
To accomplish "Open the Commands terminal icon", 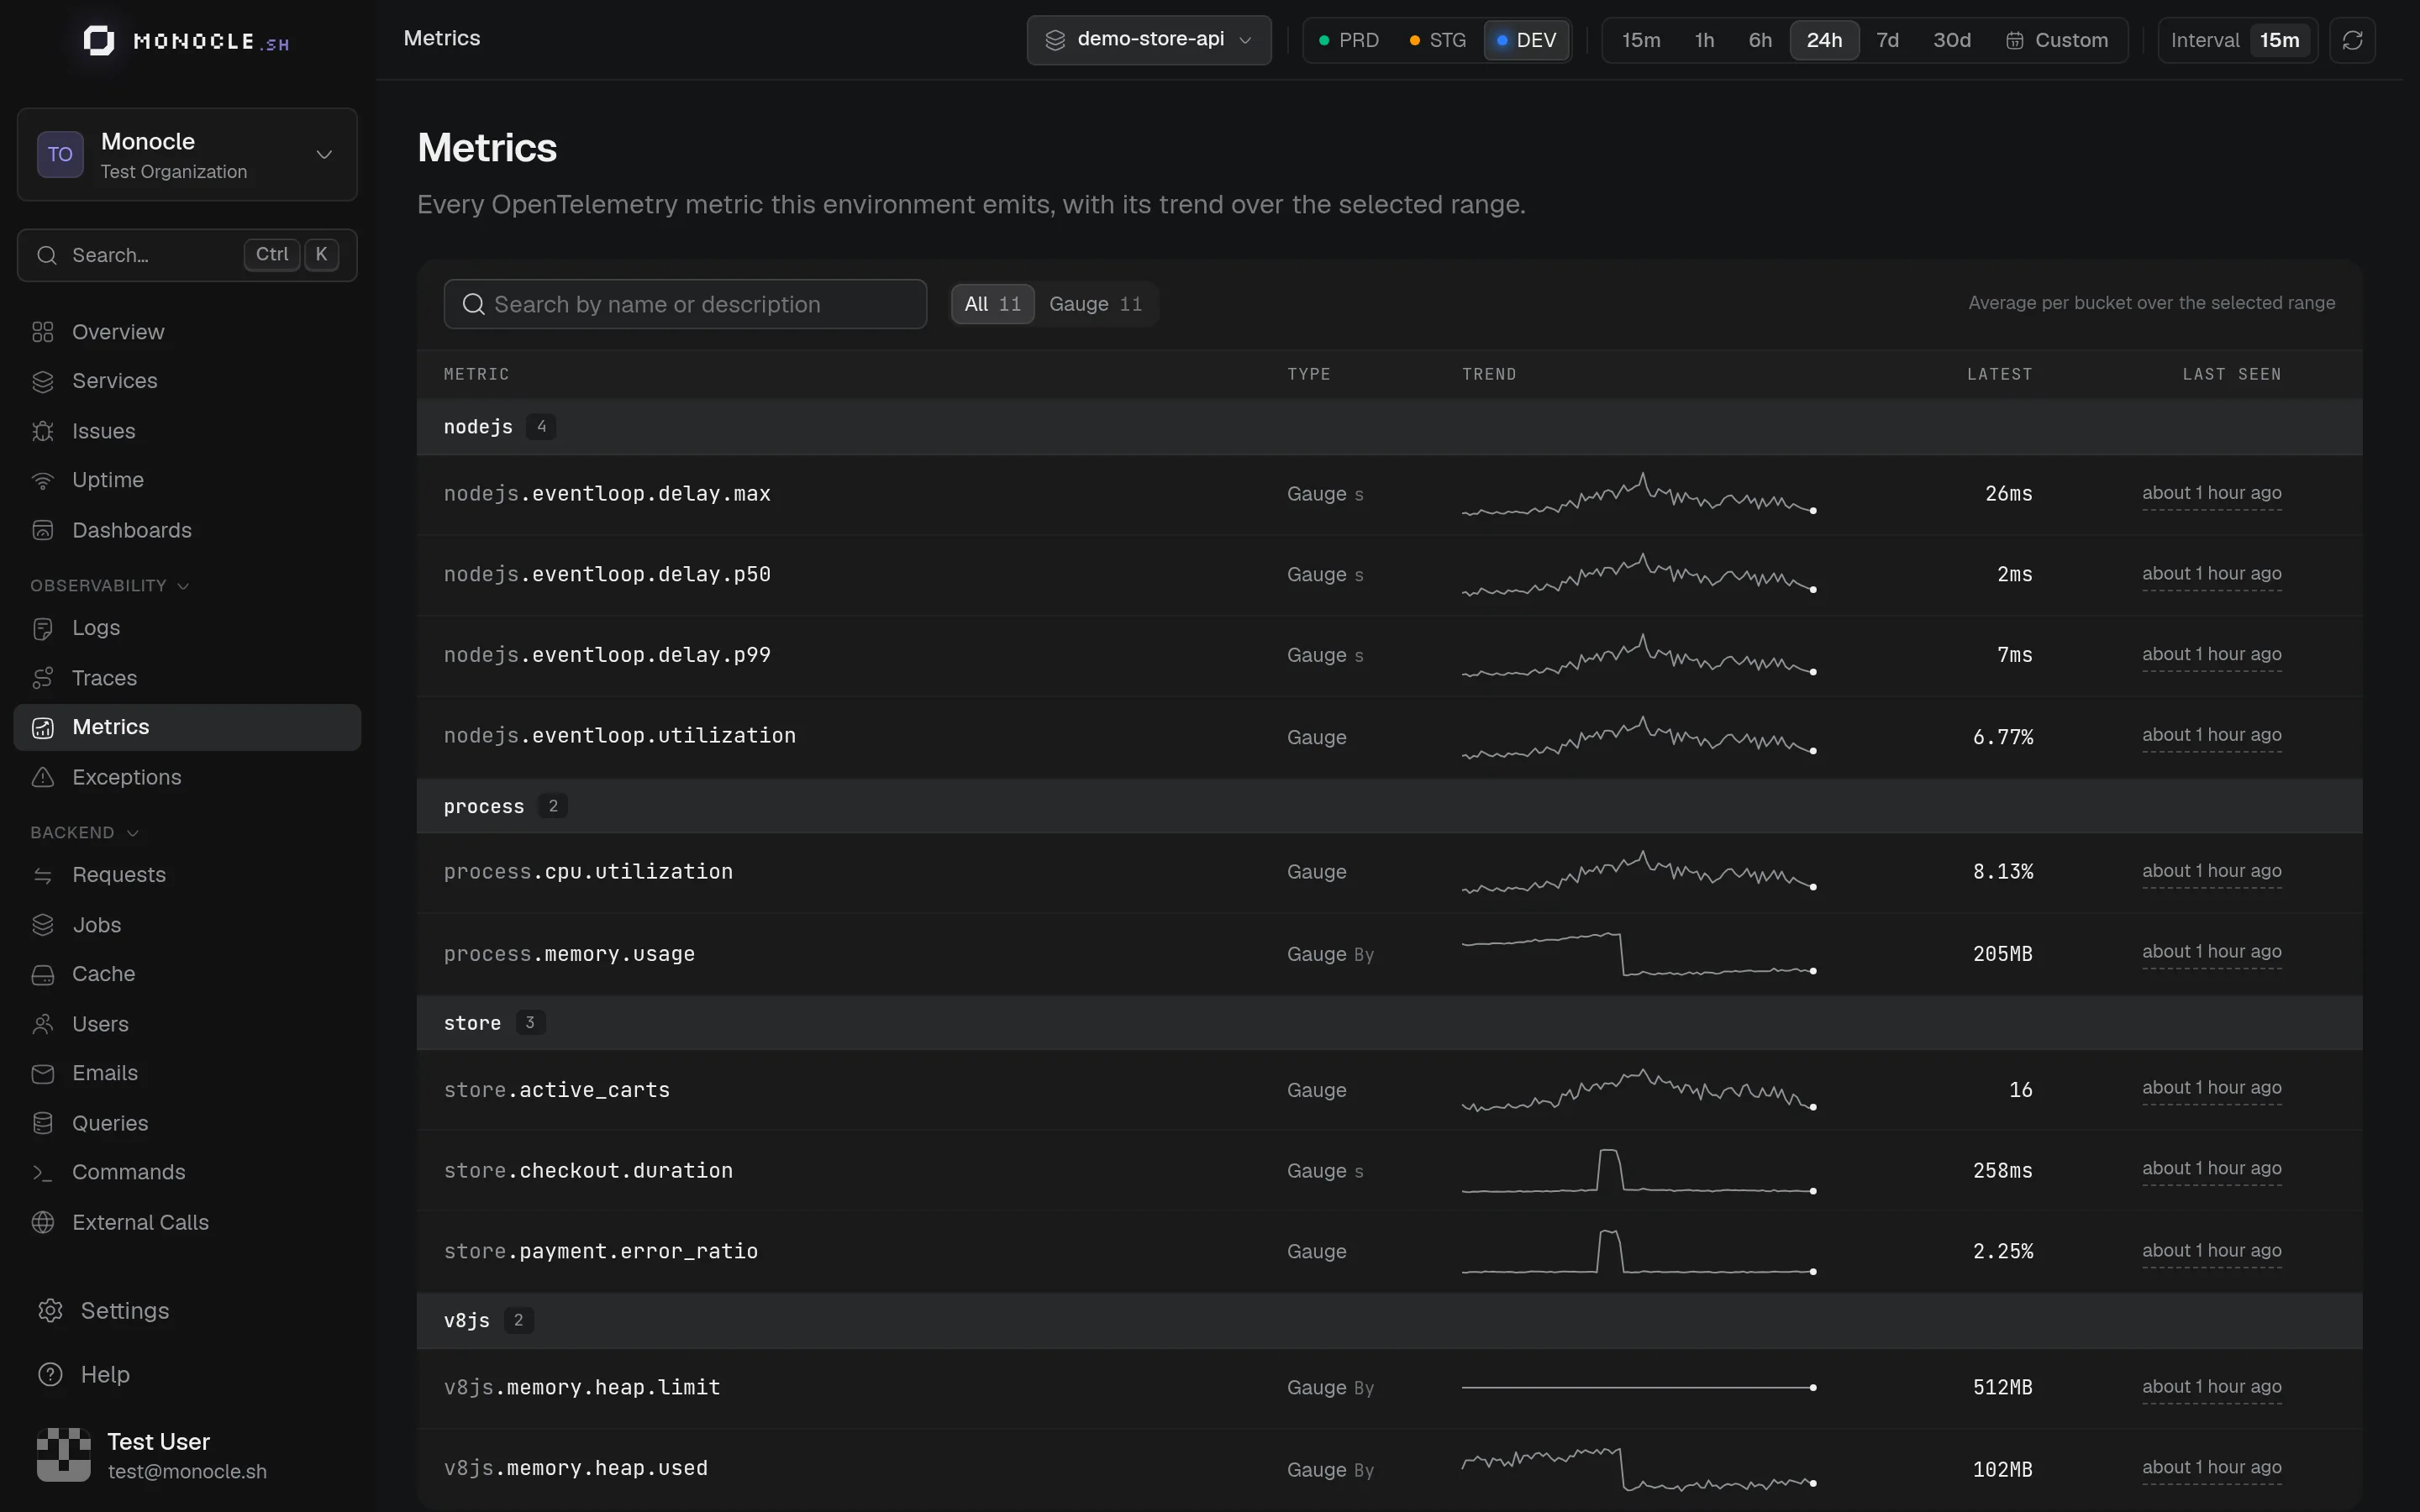I will (43, 1172).
